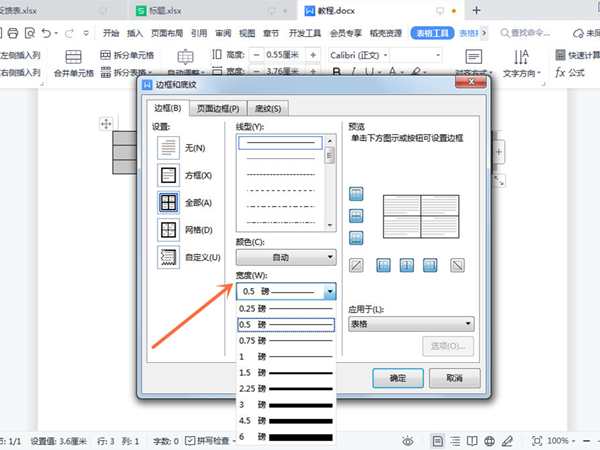Toggle the bottom border button in preview
Viewport: 600px width, 450px height.
355,238
